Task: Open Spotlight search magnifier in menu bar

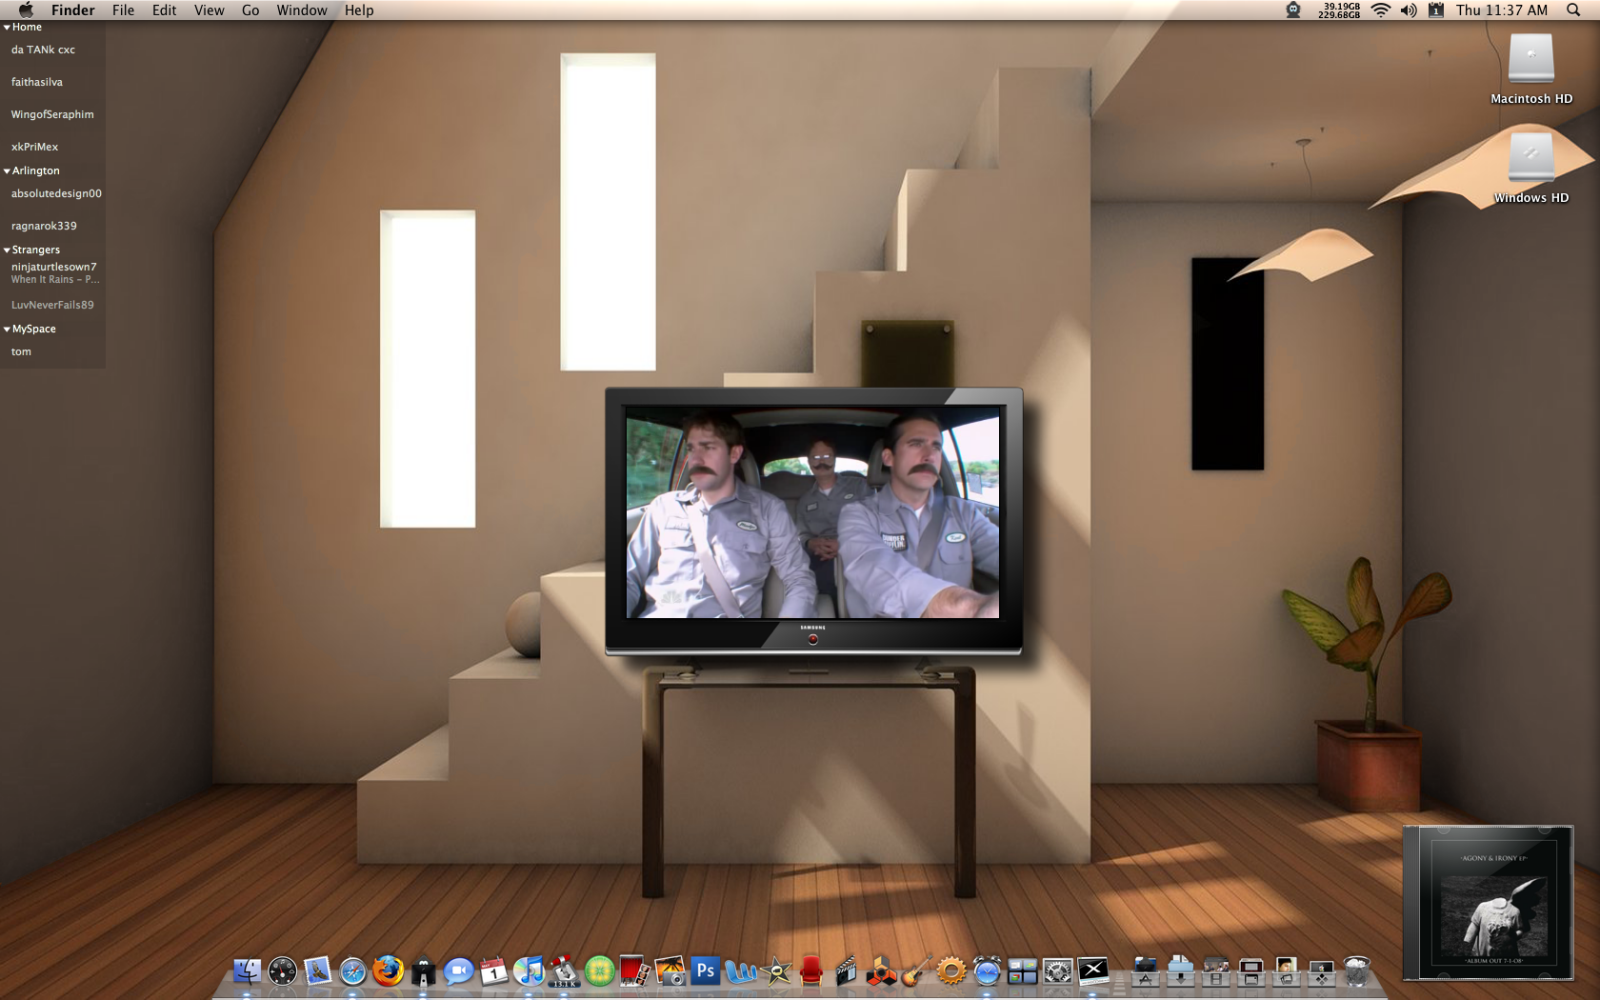Action: tap(1573, 10)
